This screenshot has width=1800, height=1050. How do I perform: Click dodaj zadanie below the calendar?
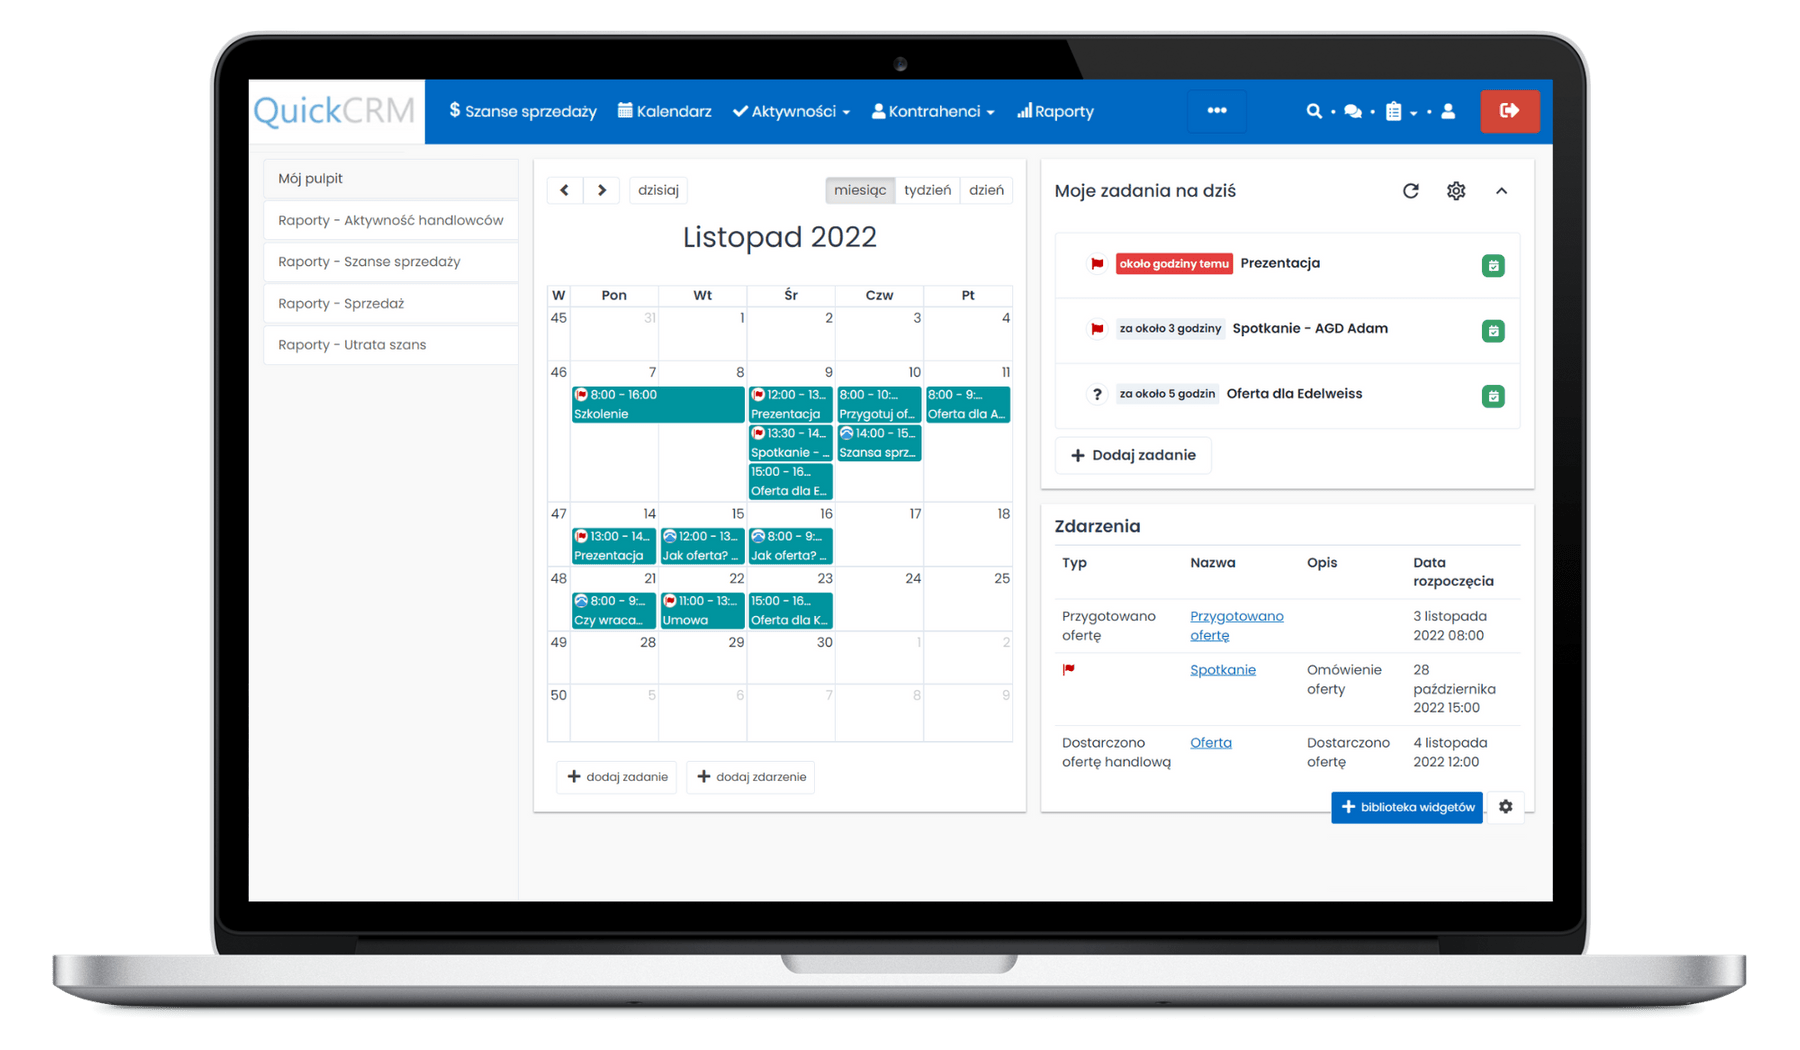coord(617,777)
